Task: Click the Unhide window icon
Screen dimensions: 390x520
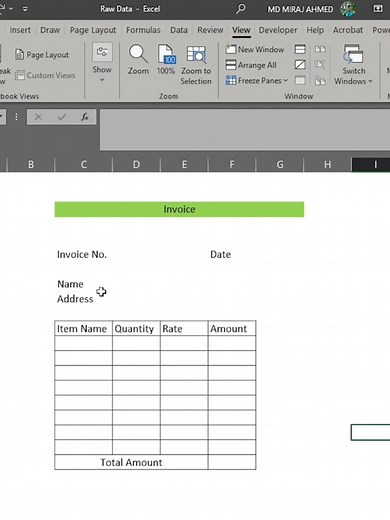Action: (x=300, y=80)
